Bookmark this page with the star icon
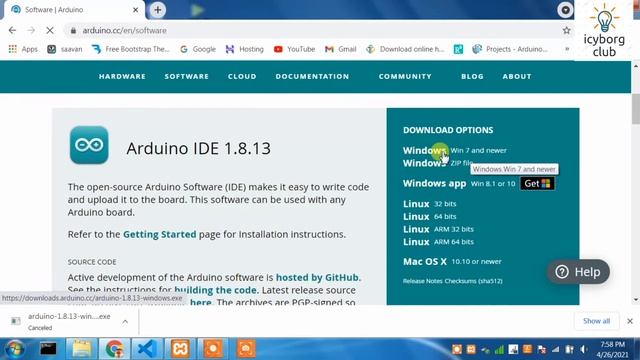The width and height of the screenshot is (640, 360). pyautogui.click(x=567, y=31)
